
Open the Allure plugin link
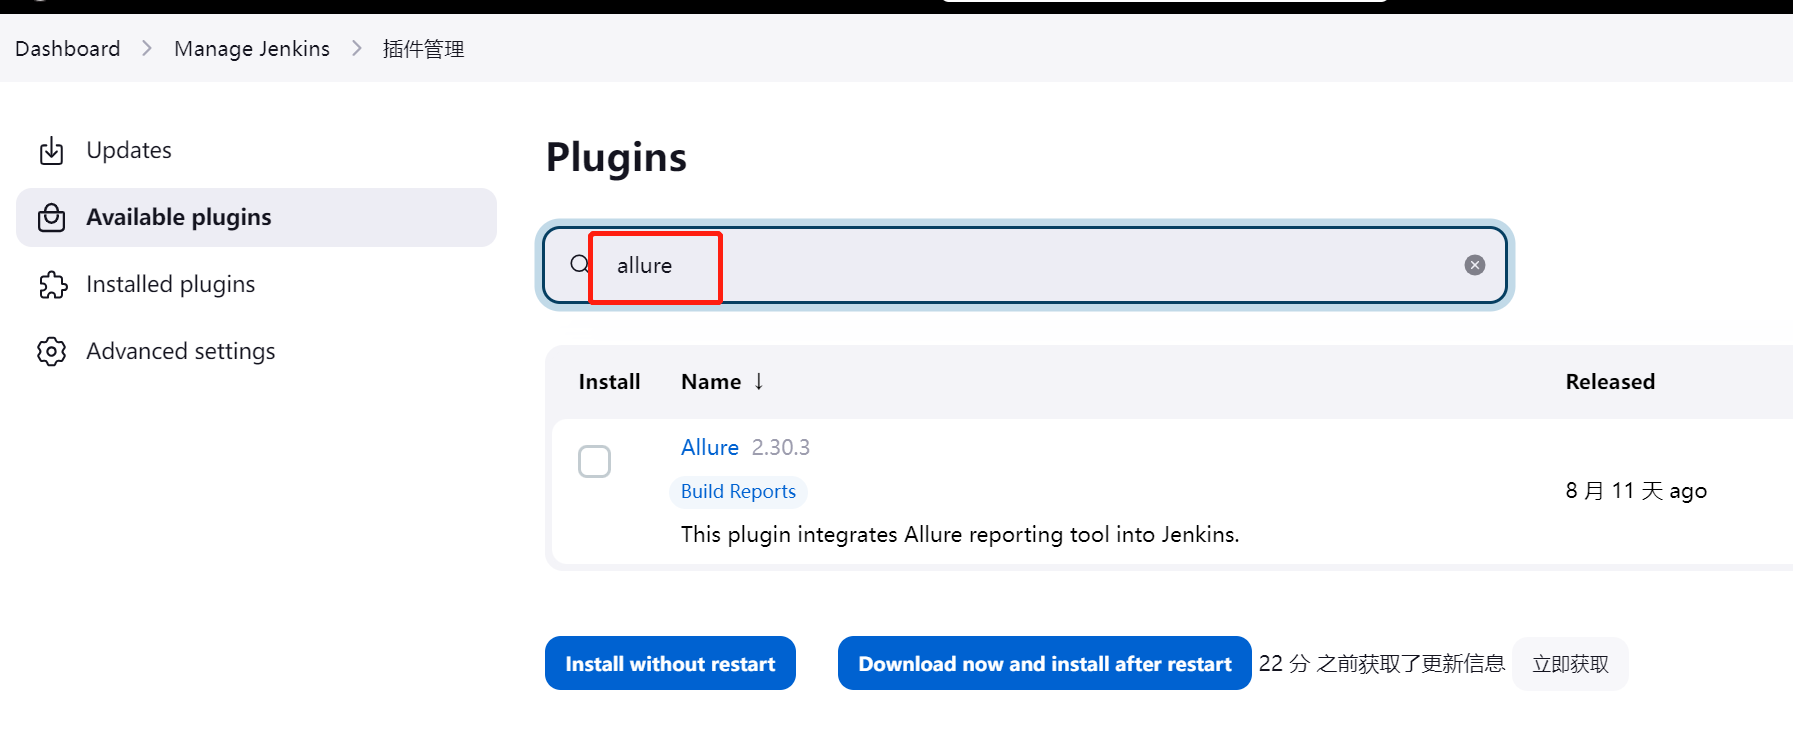pyautogui.click(x=709, y=447)
